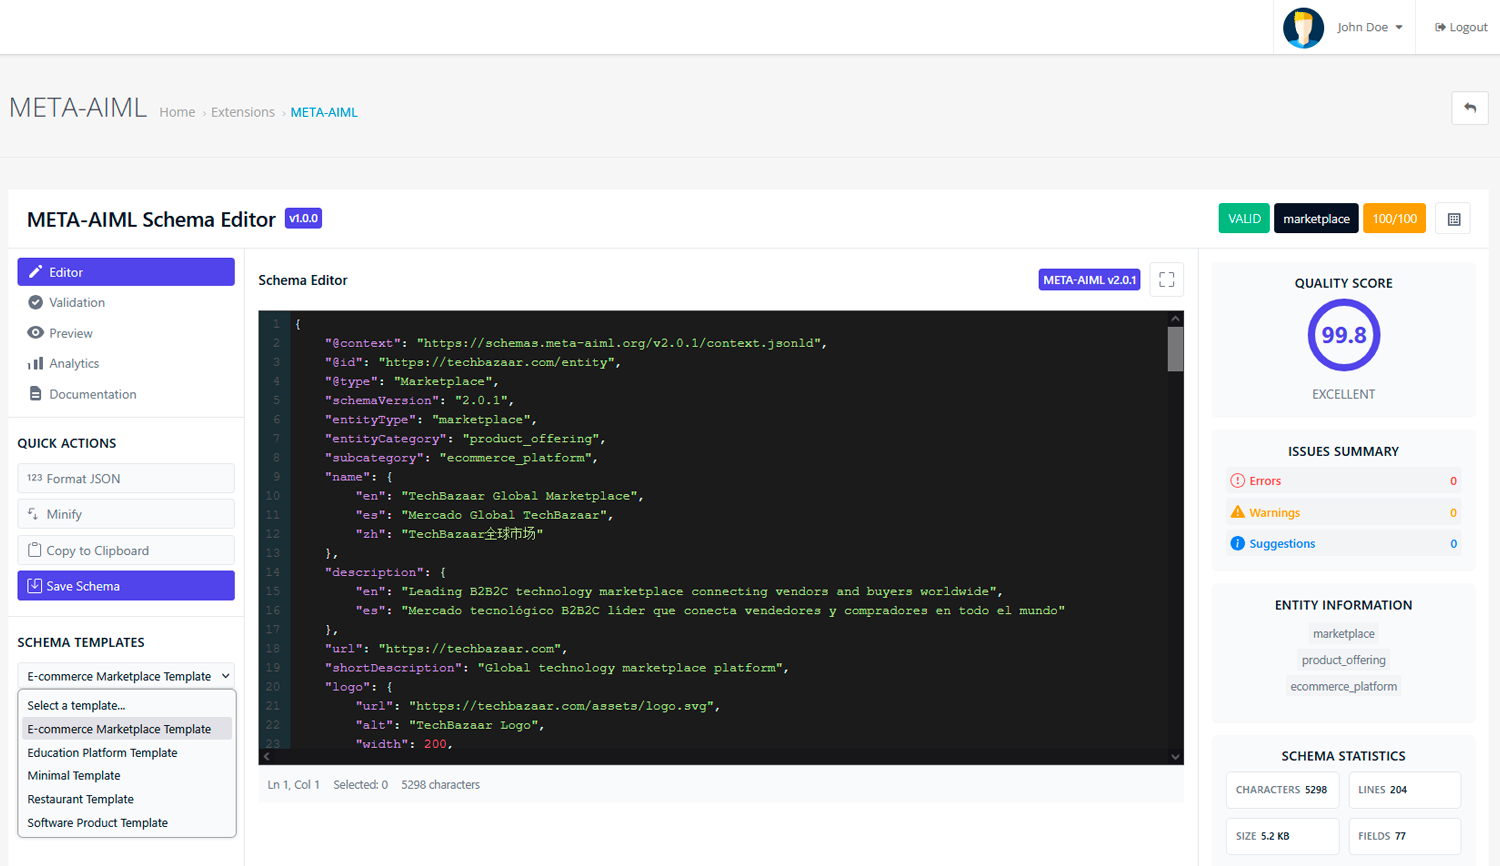Click the Save Schema download icon
Image resolution: width=1500 pixels, height=866 pixels.
34,586
